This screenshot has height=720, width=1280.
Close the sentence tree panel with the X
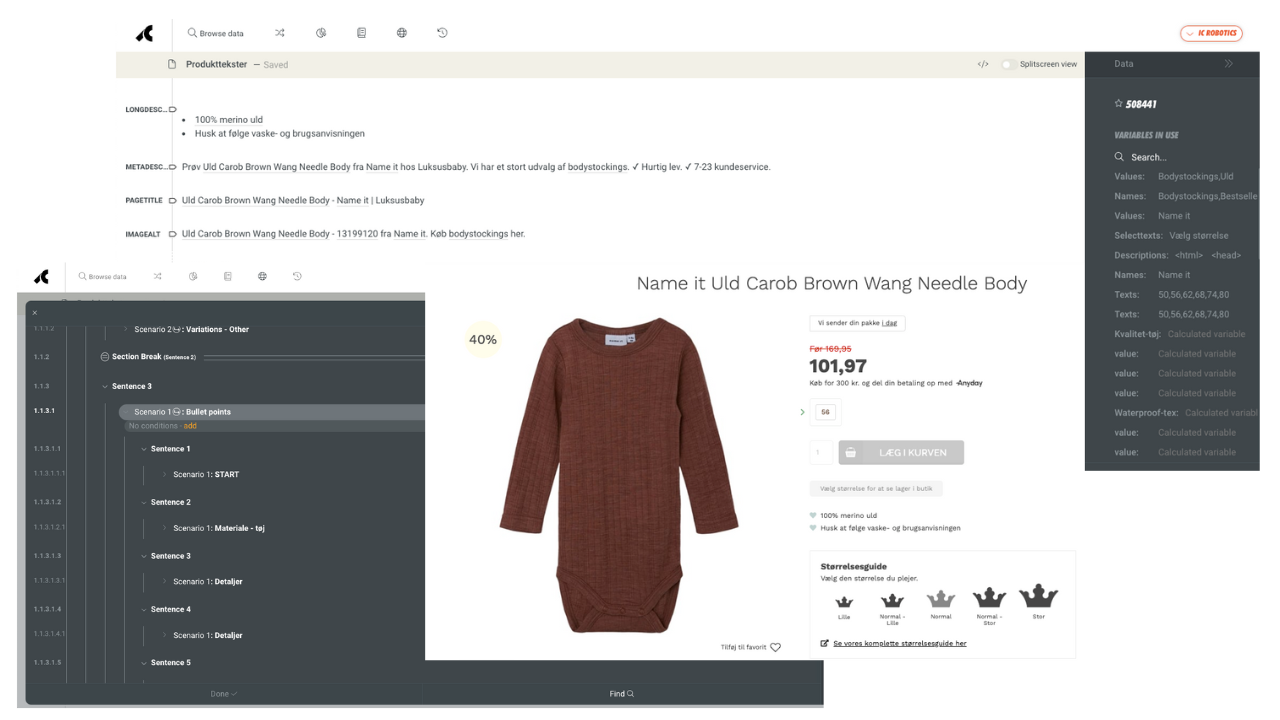pyautogui.click(x=35, y=313)
